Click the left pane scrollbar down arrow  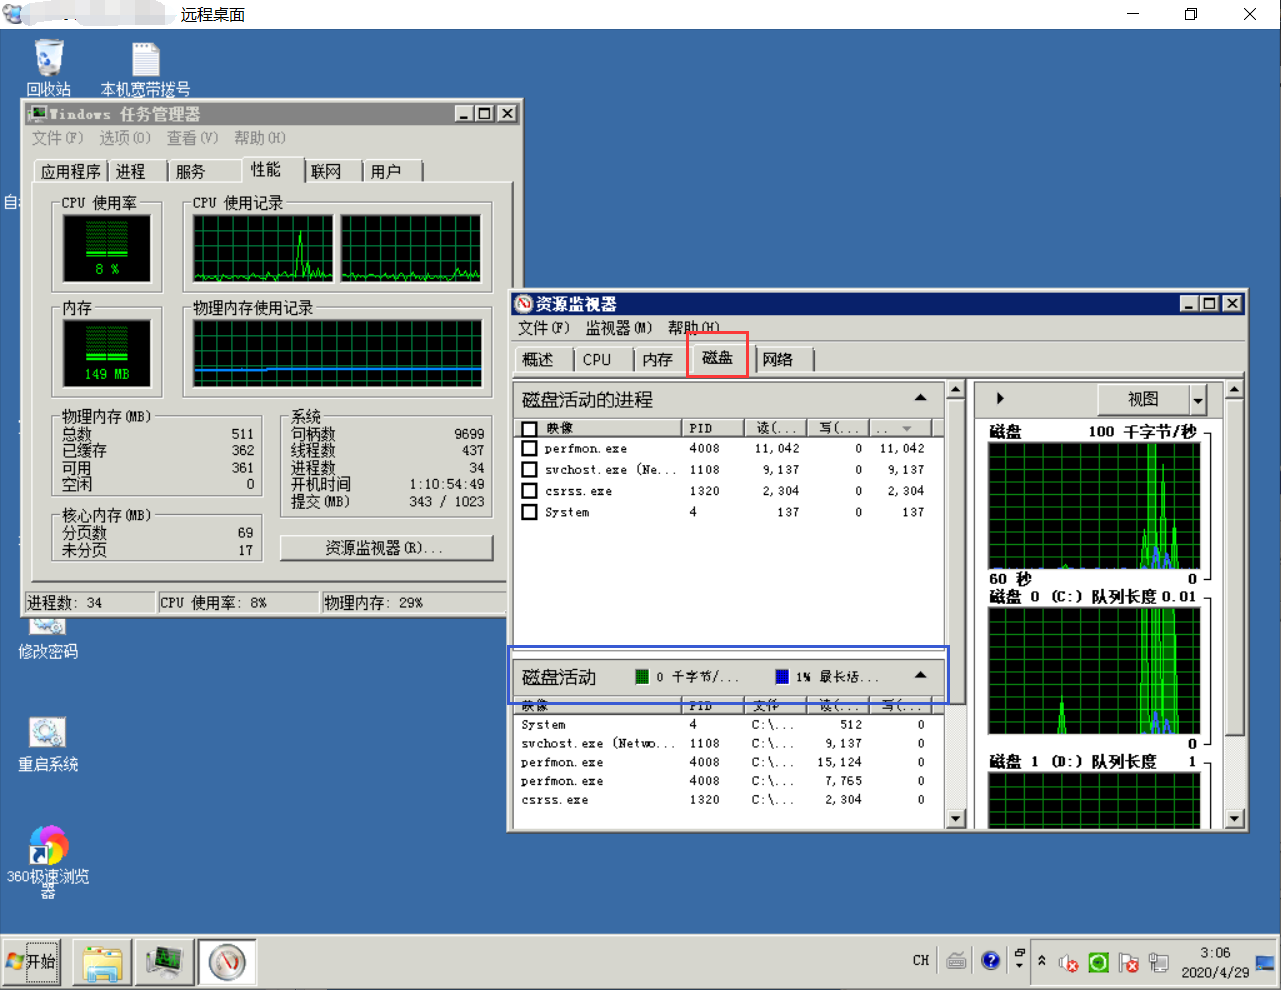tap(955, 818)
